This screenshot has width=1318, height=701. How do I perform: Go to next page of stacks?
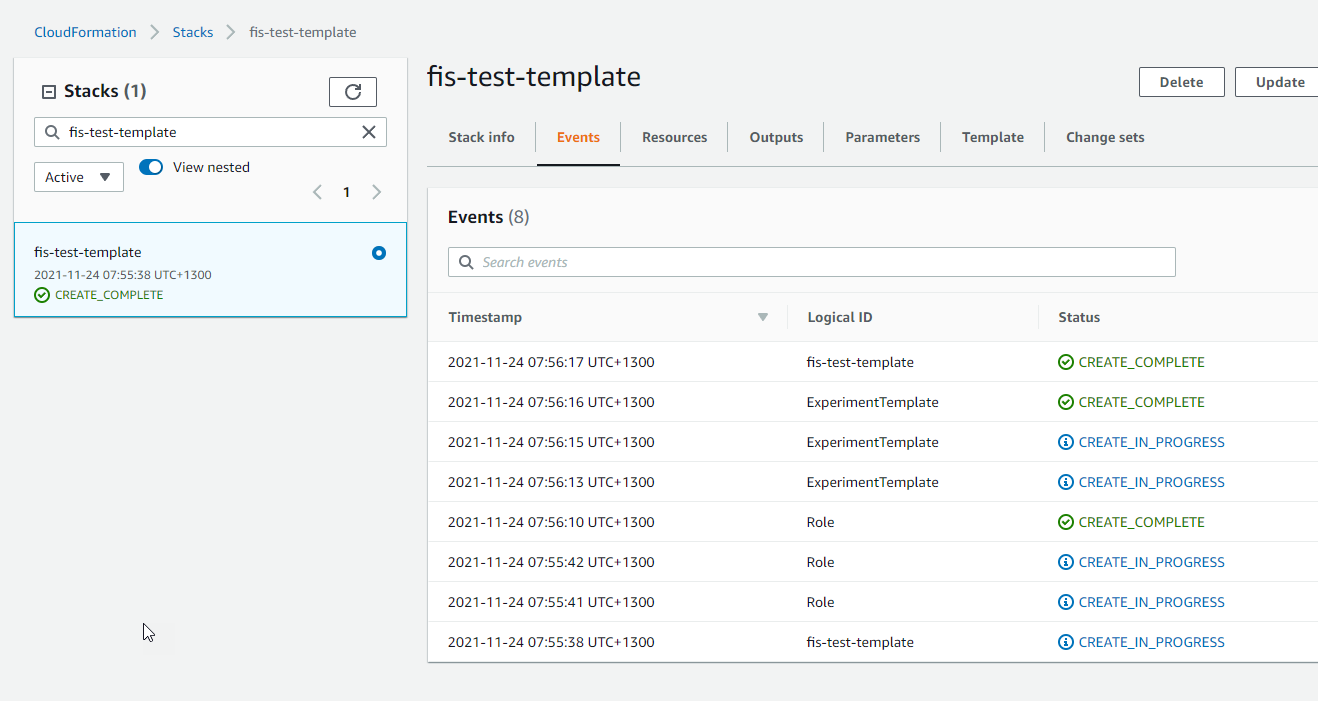pyautogui.click(x=377, y=192)
